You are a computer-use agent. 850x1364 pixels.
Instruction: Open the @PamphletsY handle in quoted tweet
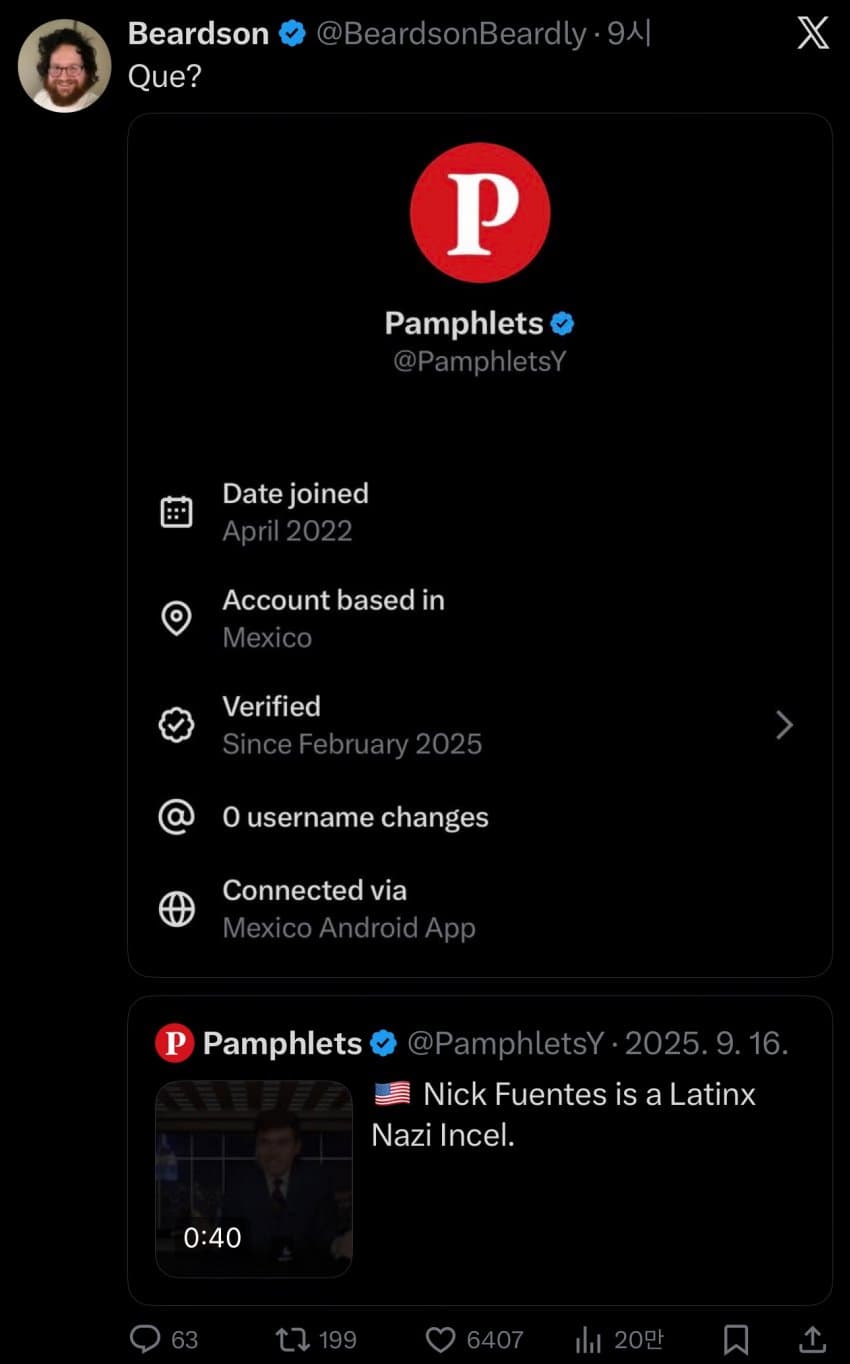(x=505, y=1044)
